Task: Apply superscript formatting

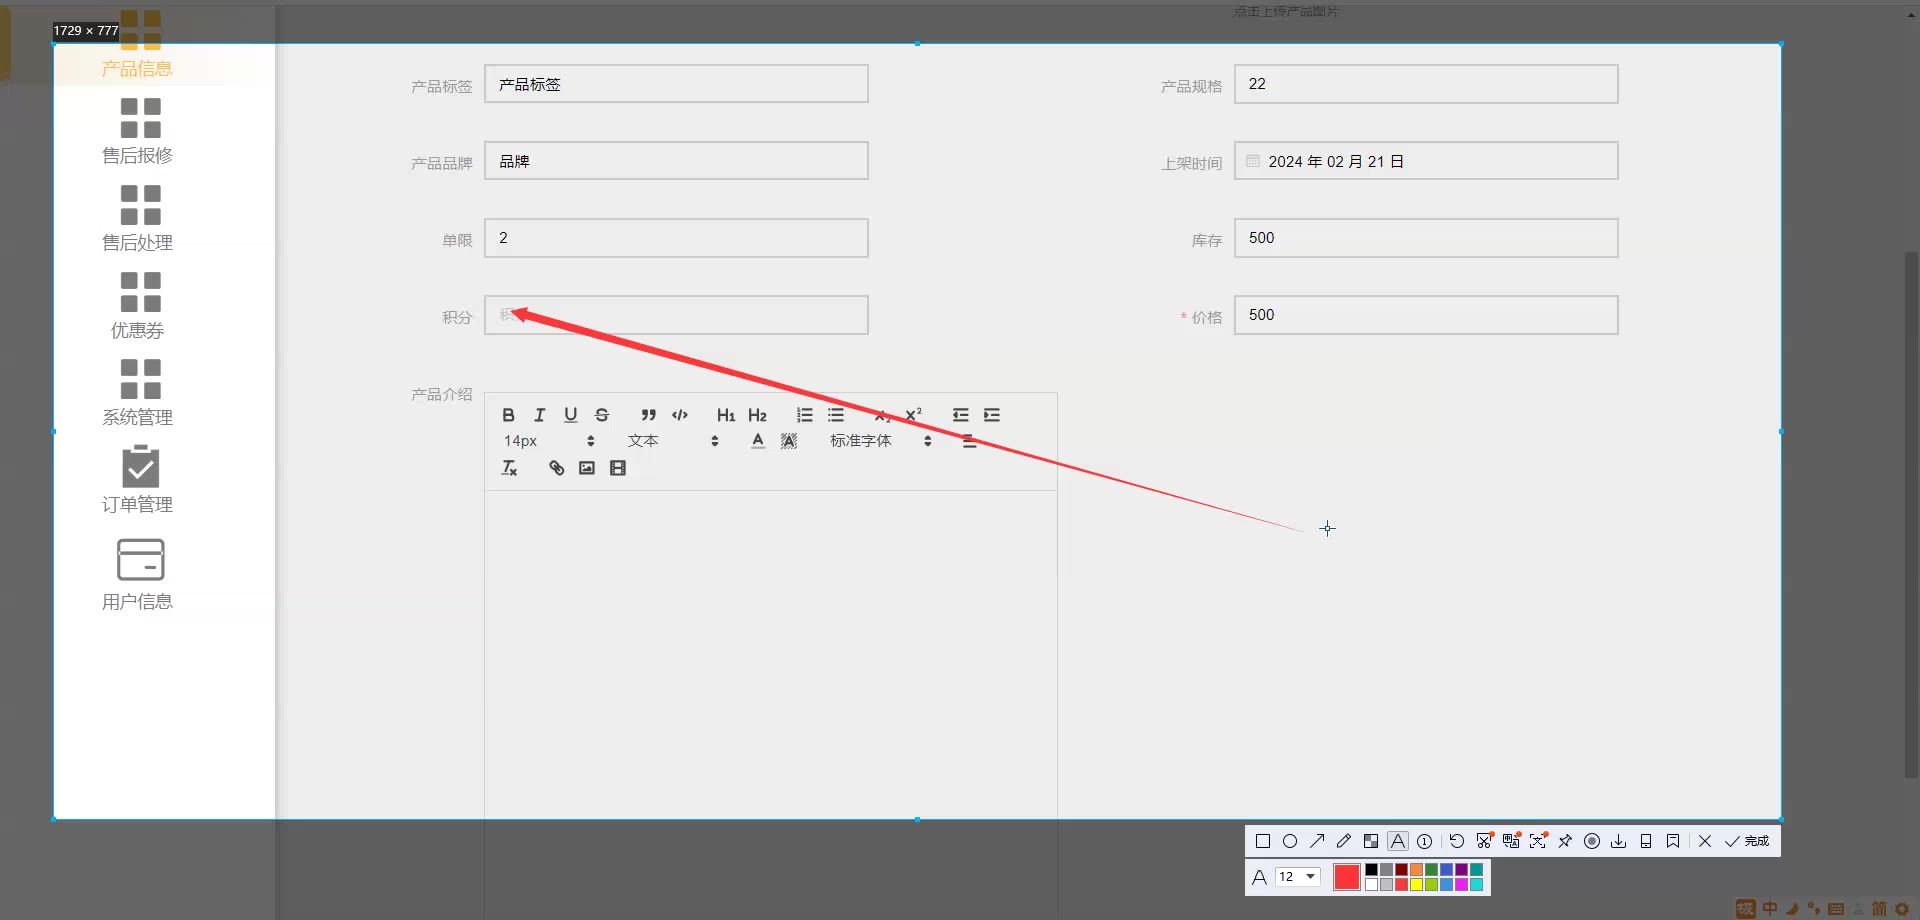Action: pyautogui.click(x=913, y=415)
